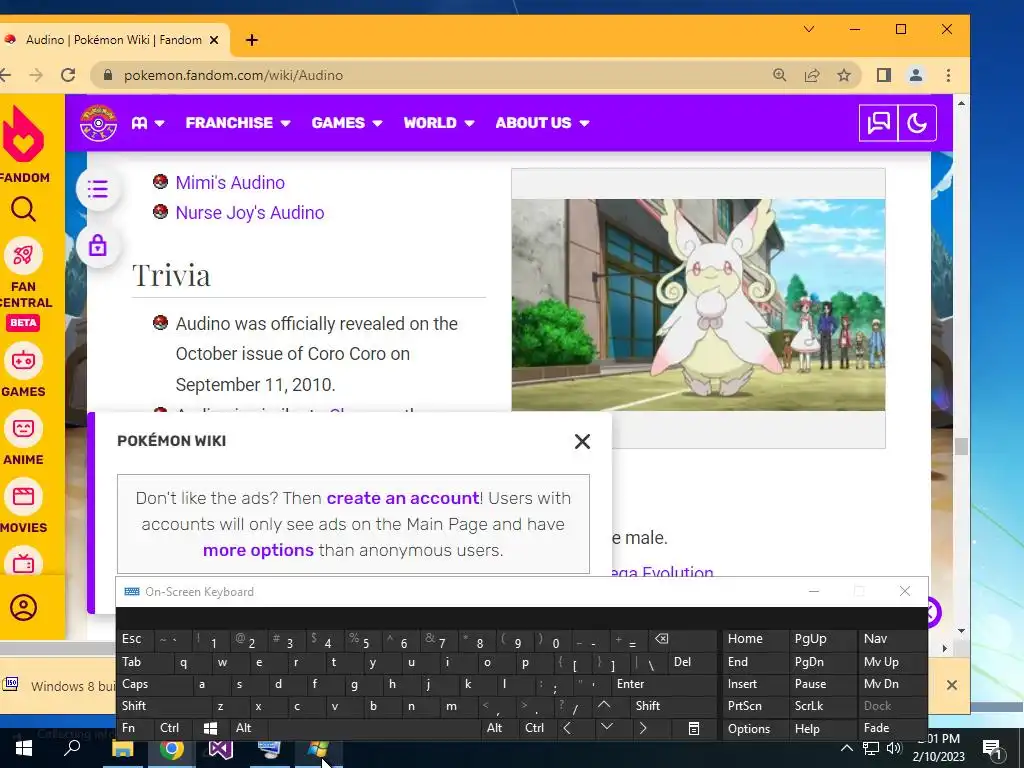
Task: Click the Fade key on On-Screen Keyboard
Action: click(892, 728)
